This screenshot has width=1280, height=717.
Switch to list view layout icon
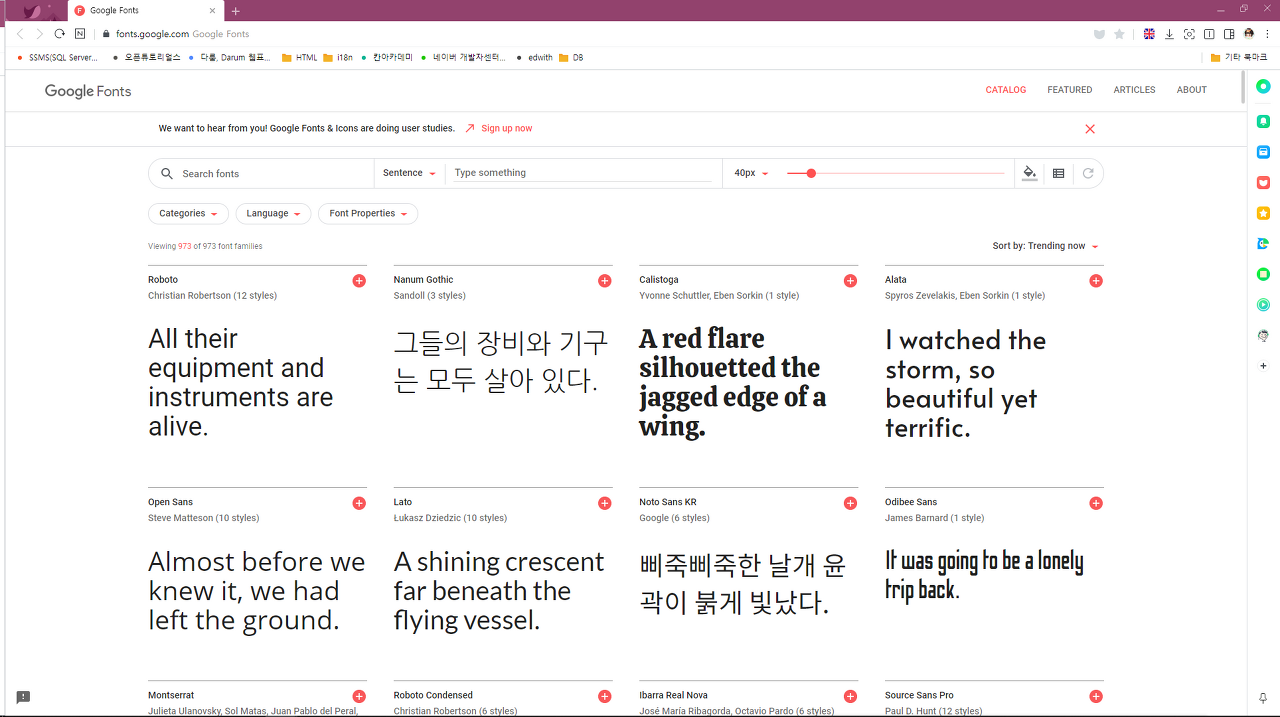(x=1059, y=173)
